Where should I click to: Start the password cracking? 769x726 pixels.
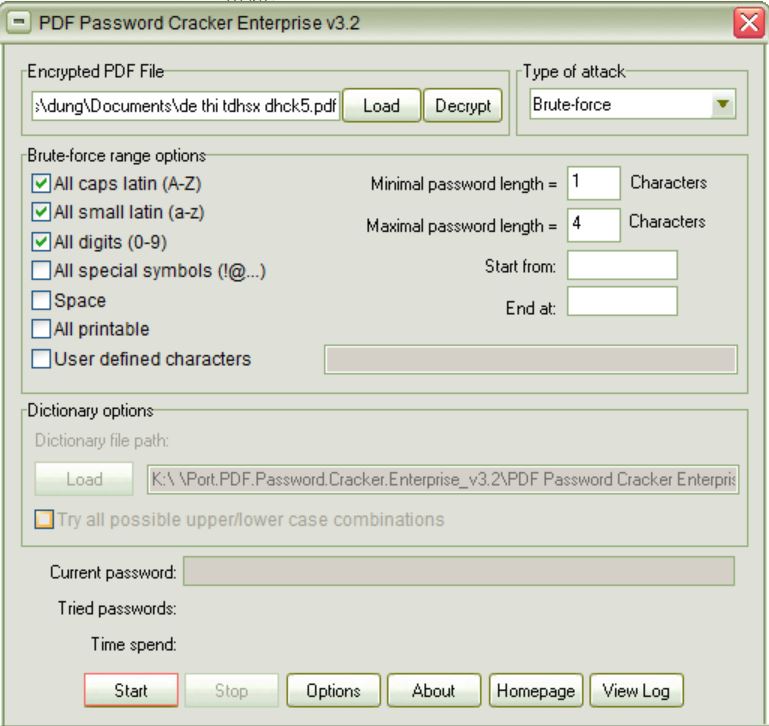point(131,690)
